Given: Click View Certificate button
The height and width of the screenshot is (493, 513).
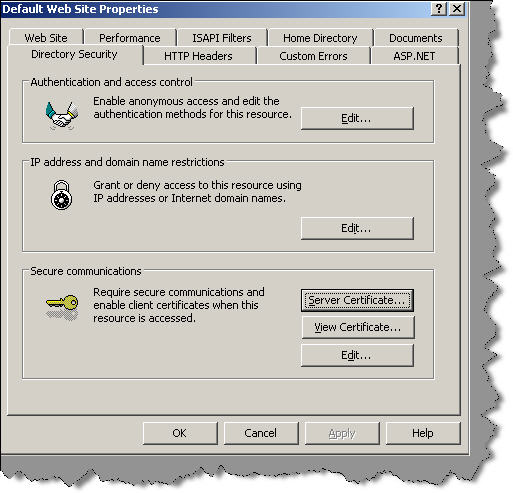Looking at the screenshot, I should [x=358, y=327].
